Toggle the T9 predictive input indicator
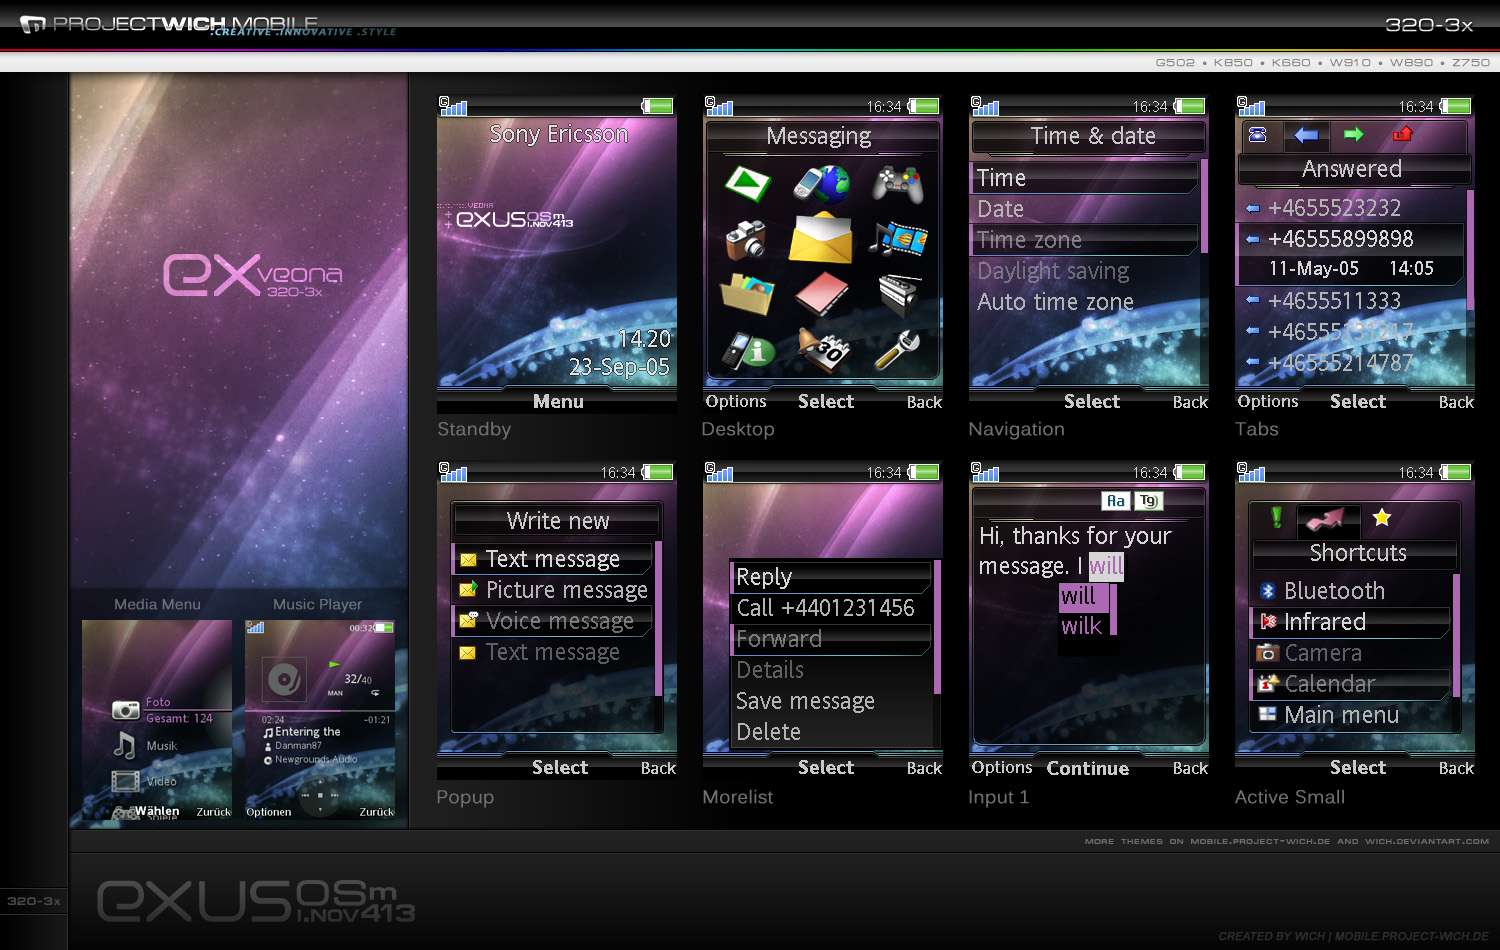Screen dimensions: 1500x950 [1148, 501]
